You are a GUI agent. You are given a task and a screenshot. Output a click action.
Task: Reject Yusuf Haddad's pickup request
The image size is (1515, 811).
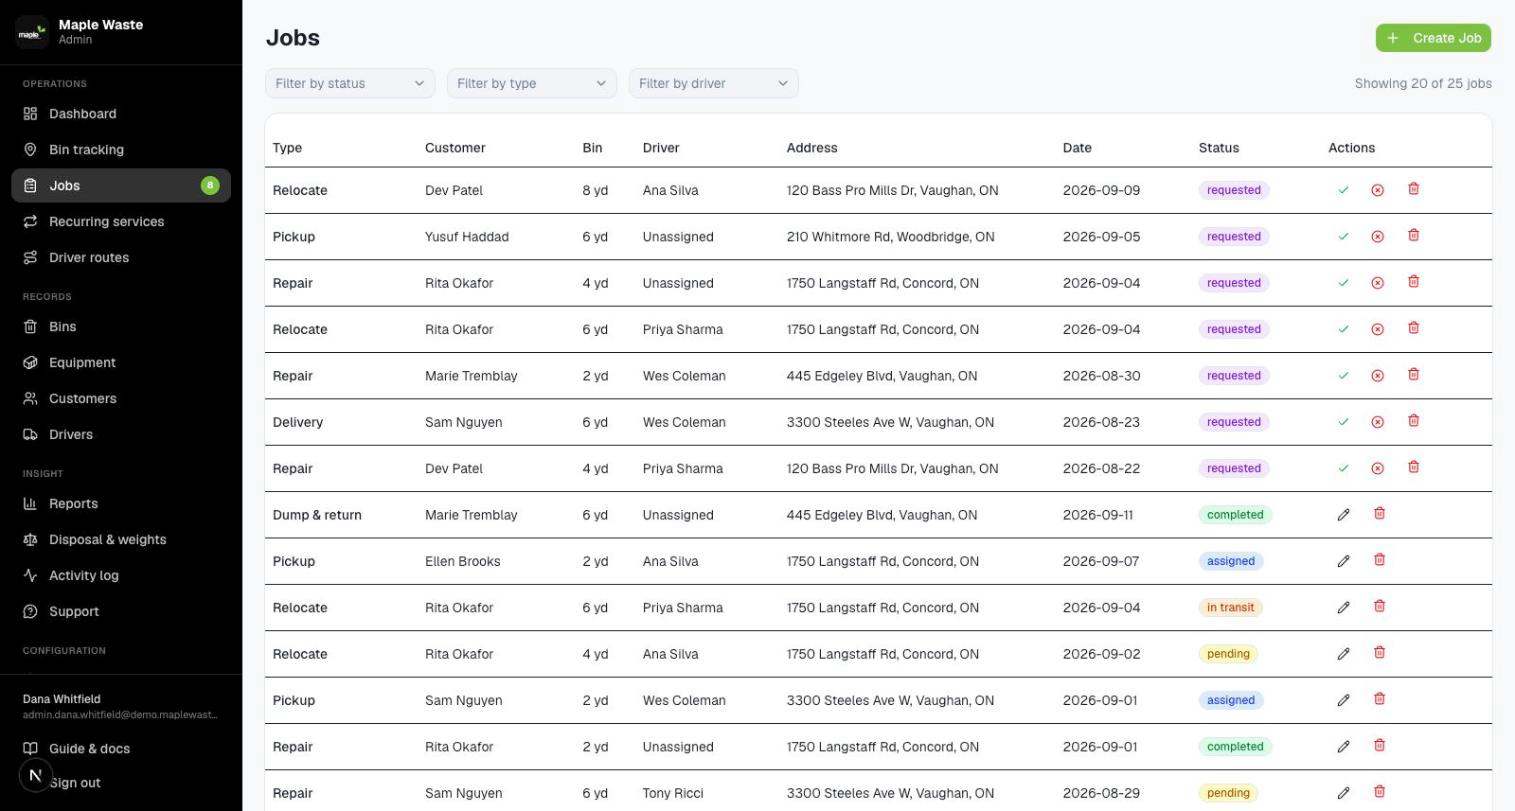tap(1377, 236)
